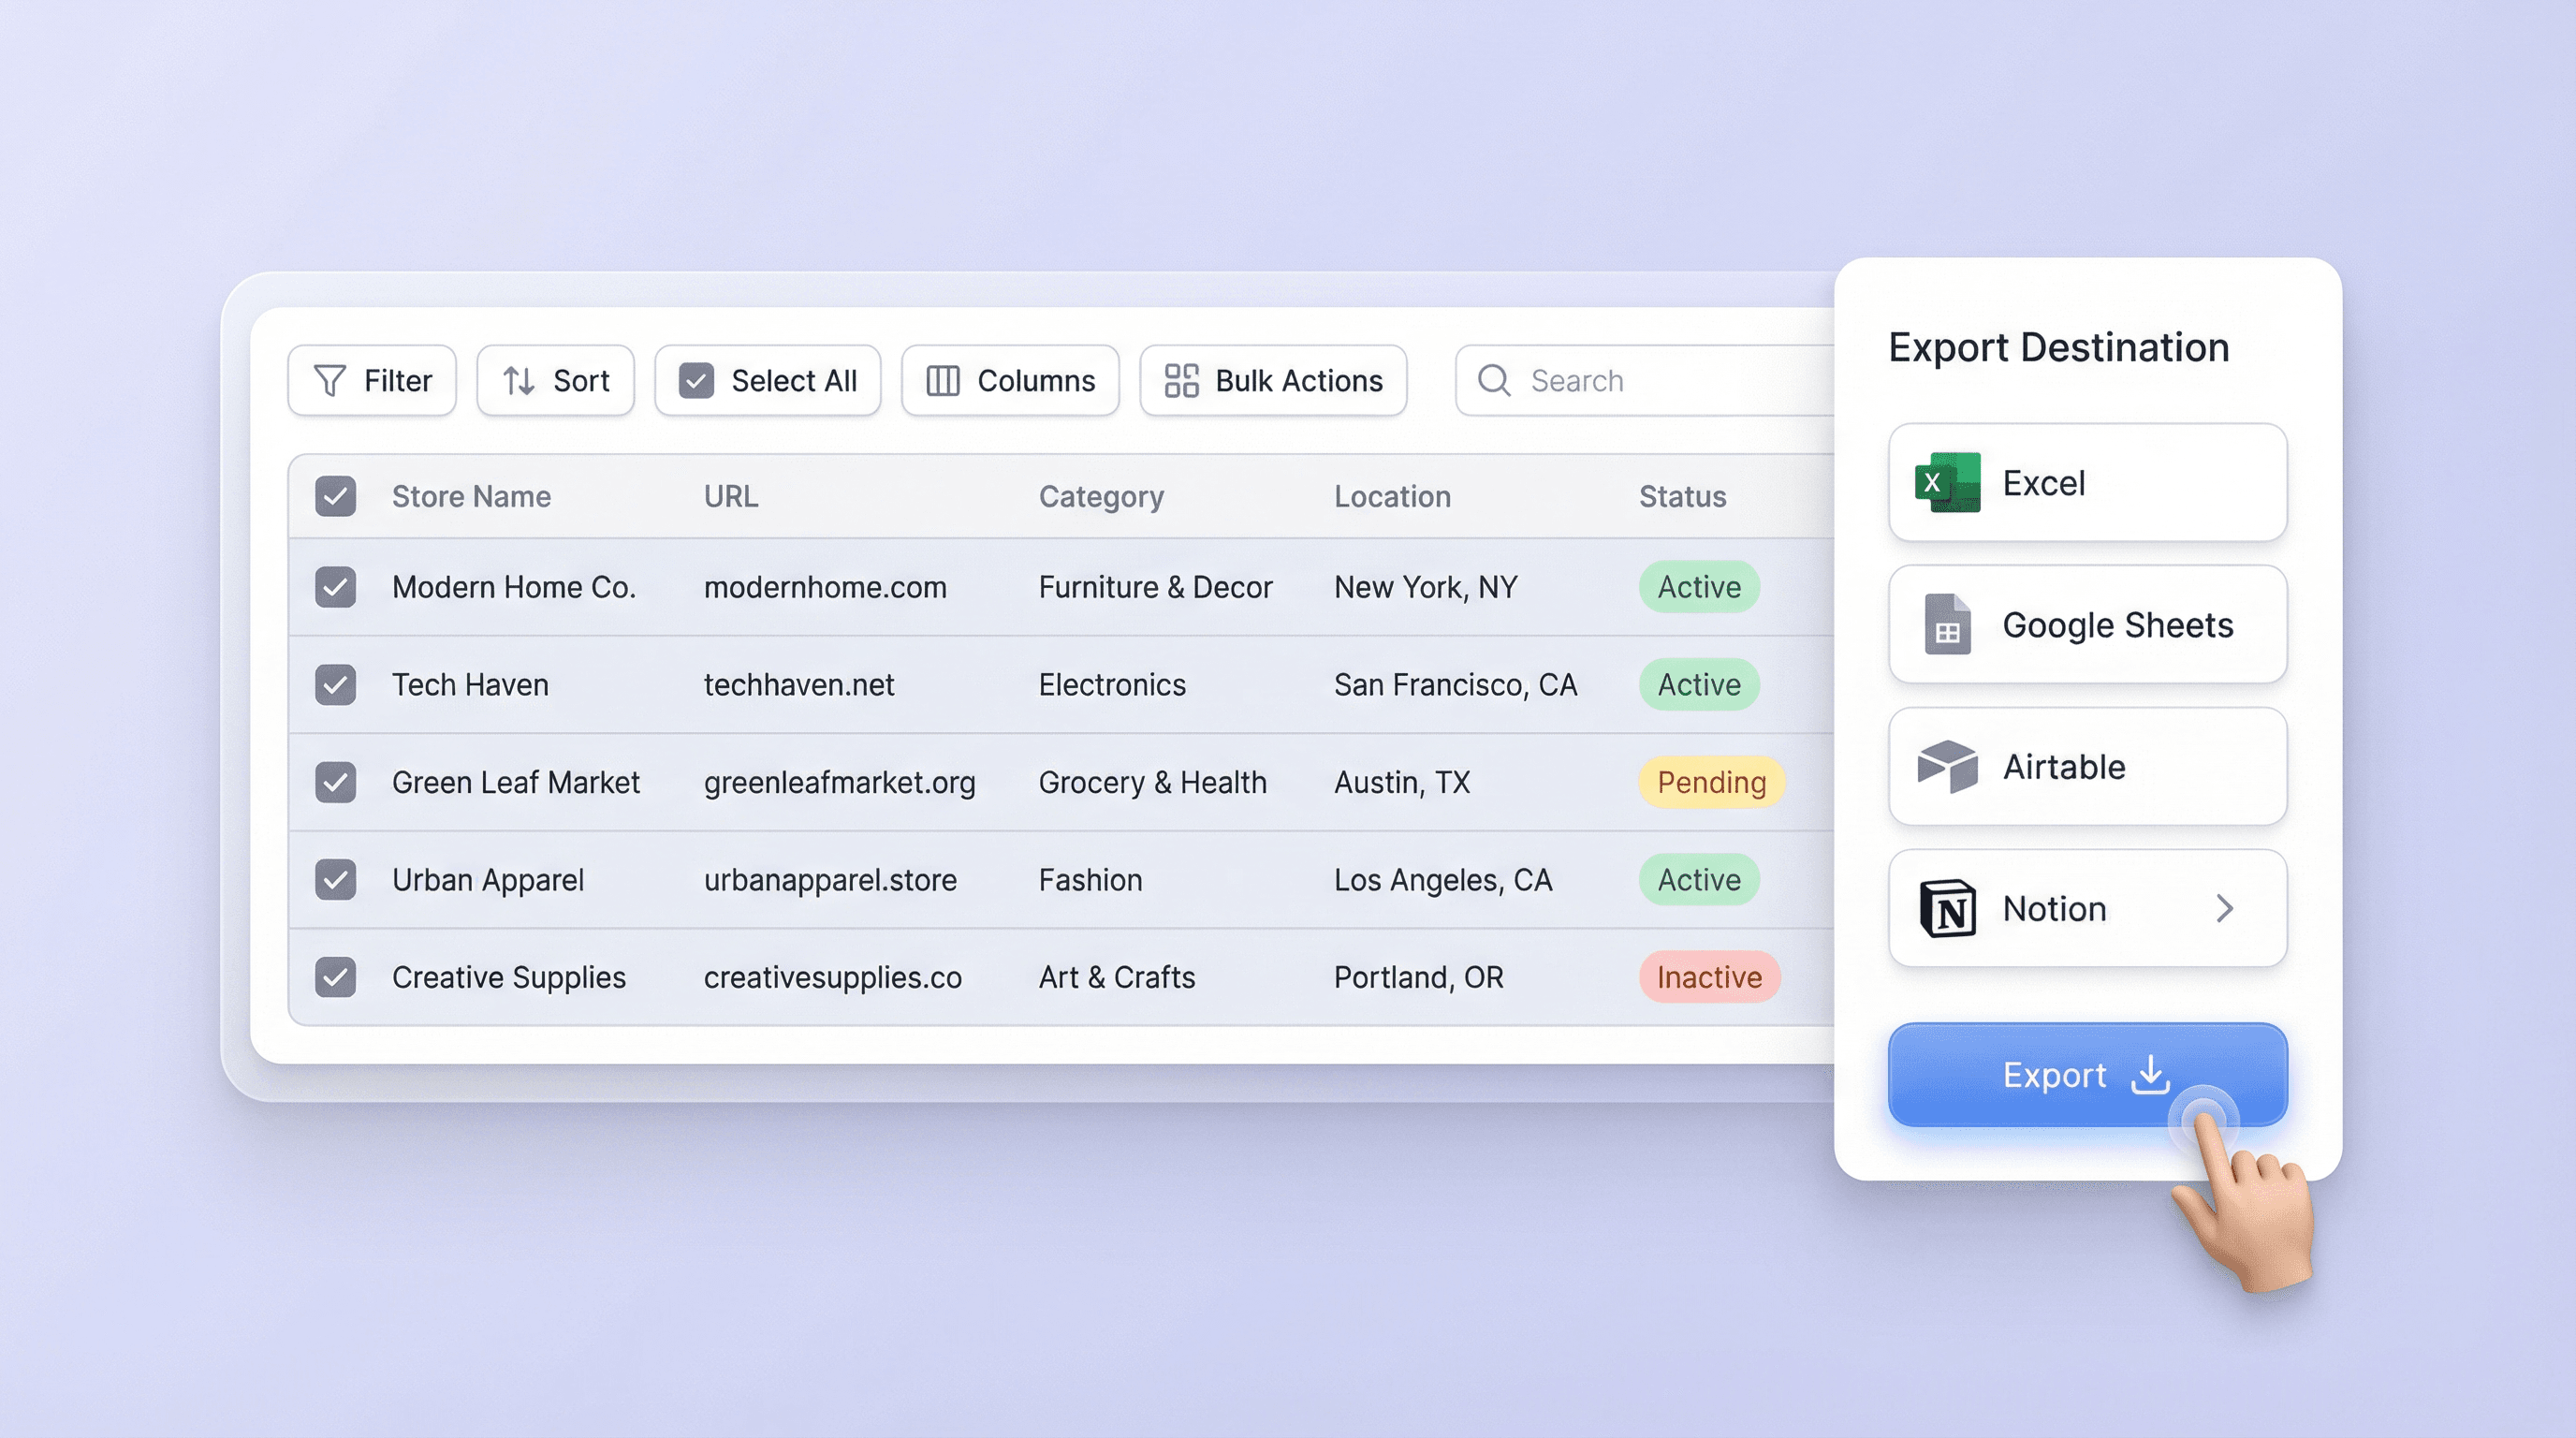Open the Select All control
2576x1438 pixels.
pos(766,380)
